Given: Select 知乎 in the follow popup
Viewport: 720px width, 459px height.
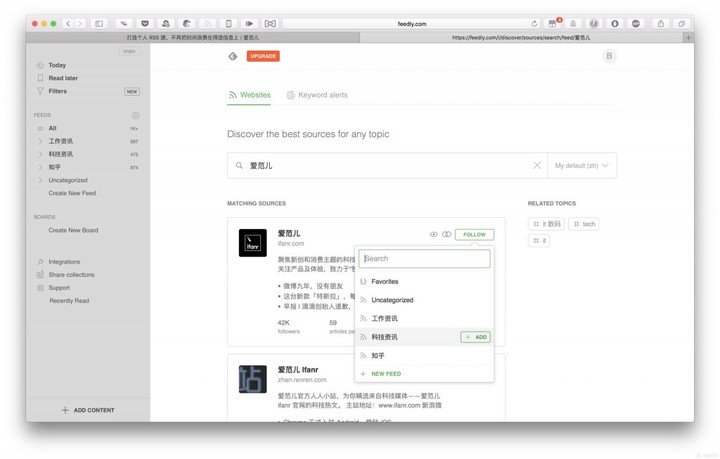Looking at the screenshot, I should click(x=424, y=355).
